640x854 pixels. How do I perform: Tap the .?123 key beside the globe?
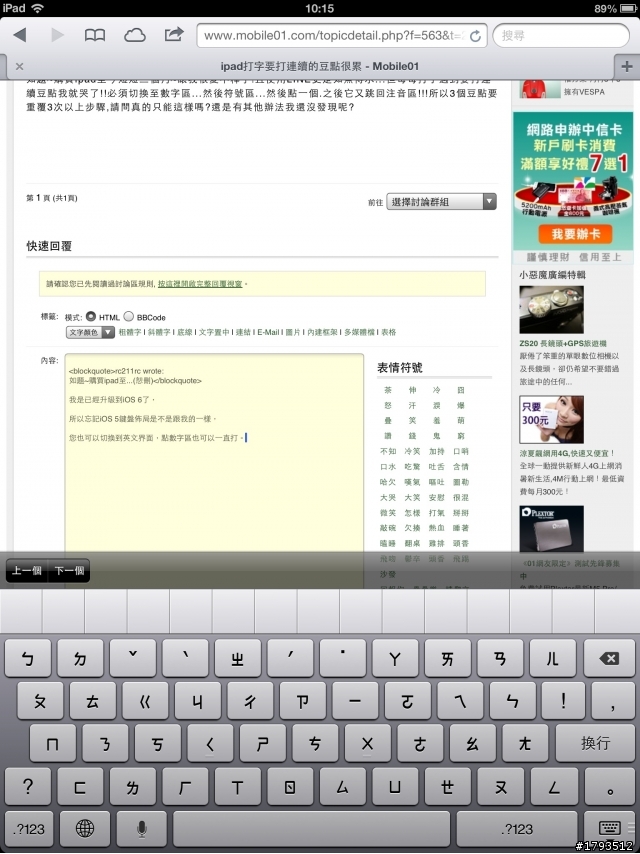click(29, 828)
